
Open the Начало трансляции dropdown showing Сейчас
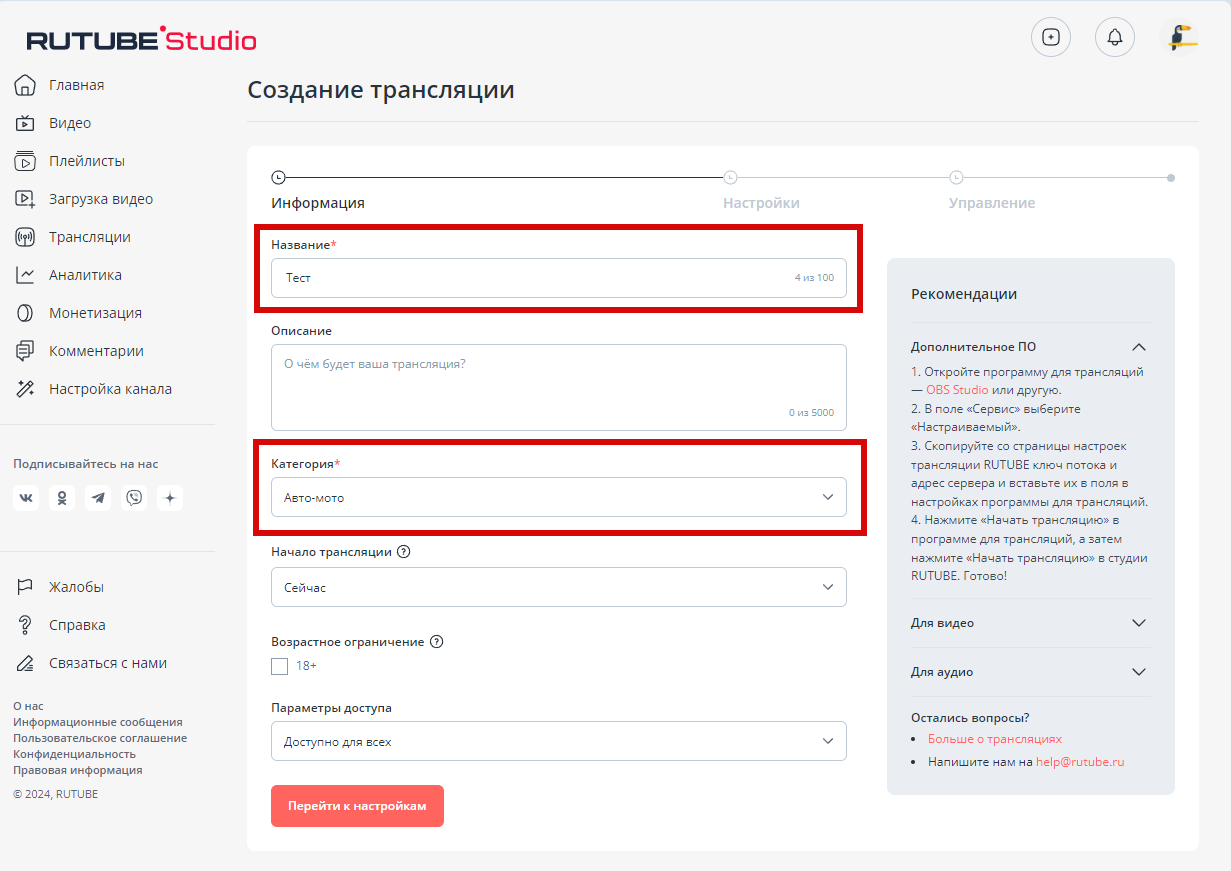pyautogui.click(x=559, y=587)
